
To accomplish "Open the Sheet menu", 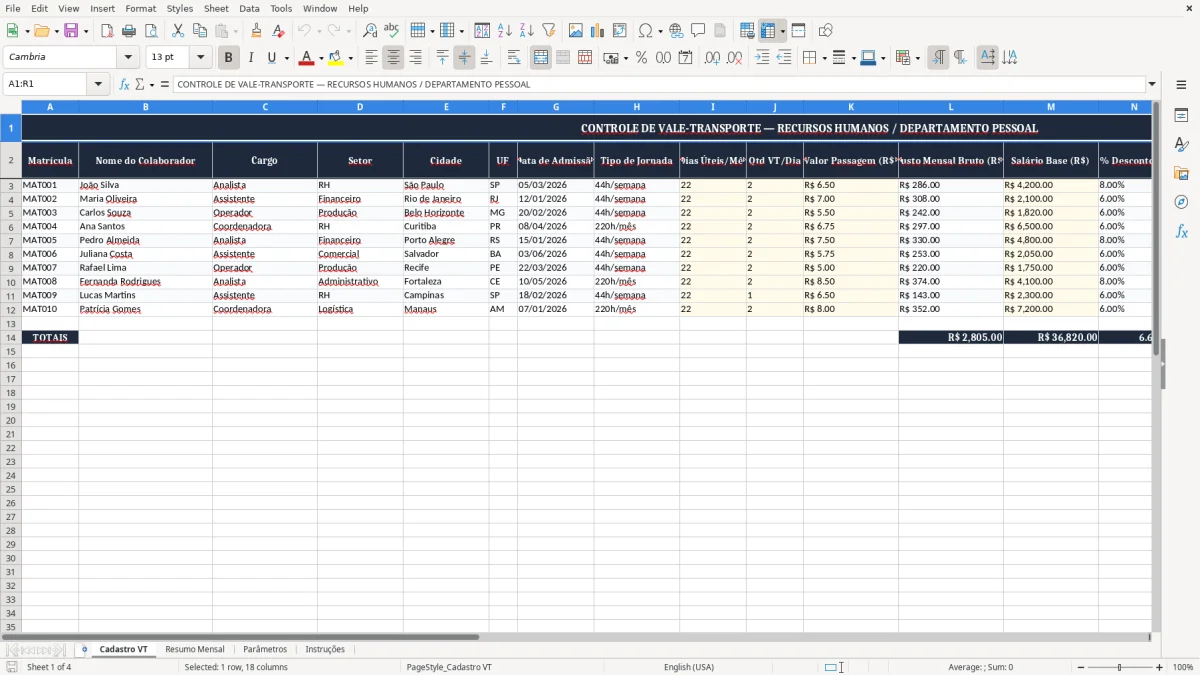I will click(216, 8).
